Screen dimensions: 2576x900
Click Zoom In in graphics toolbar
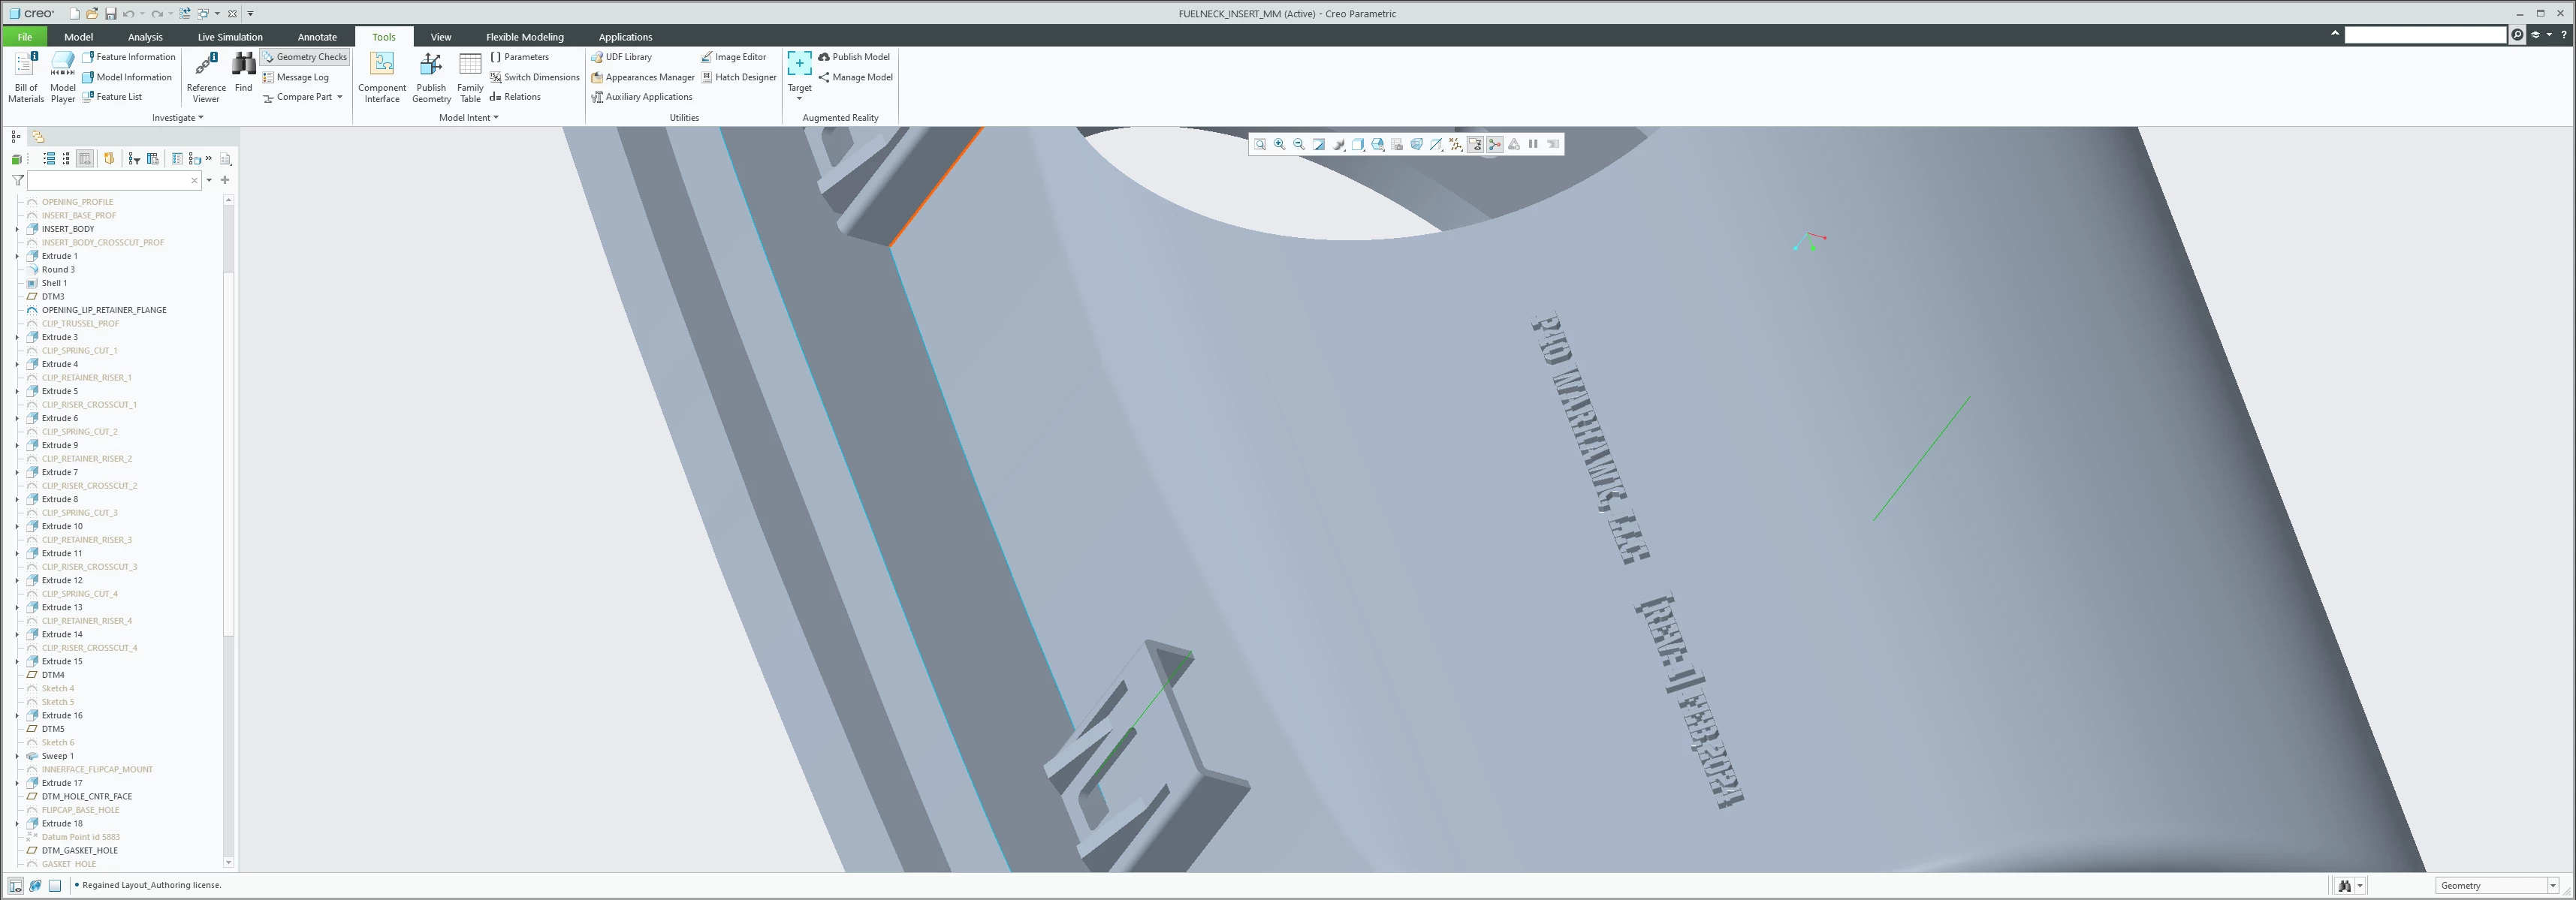[1279, 144]
